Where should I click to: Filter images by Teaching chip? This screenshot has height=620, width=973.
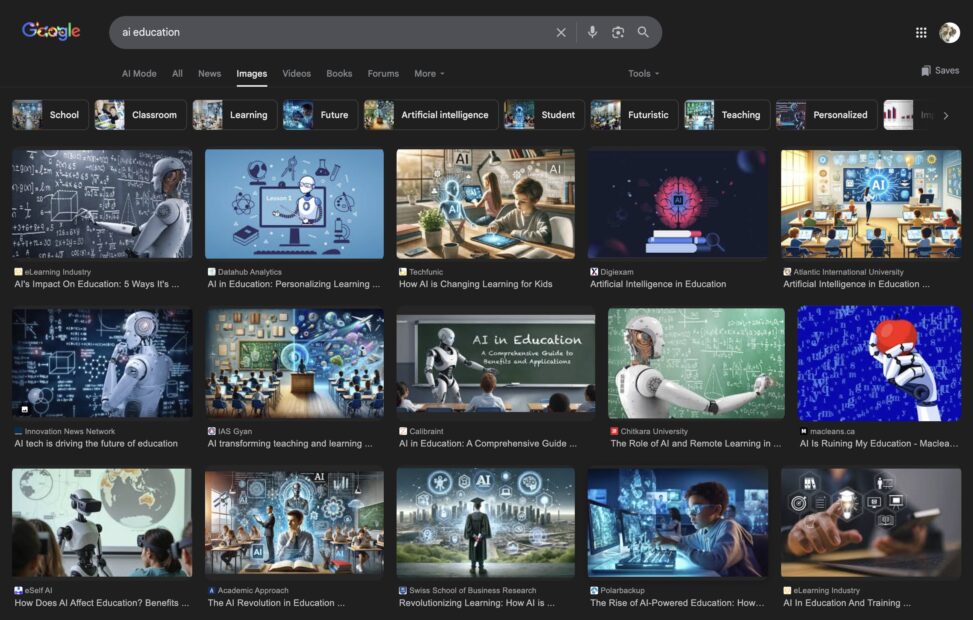[727, 115]
